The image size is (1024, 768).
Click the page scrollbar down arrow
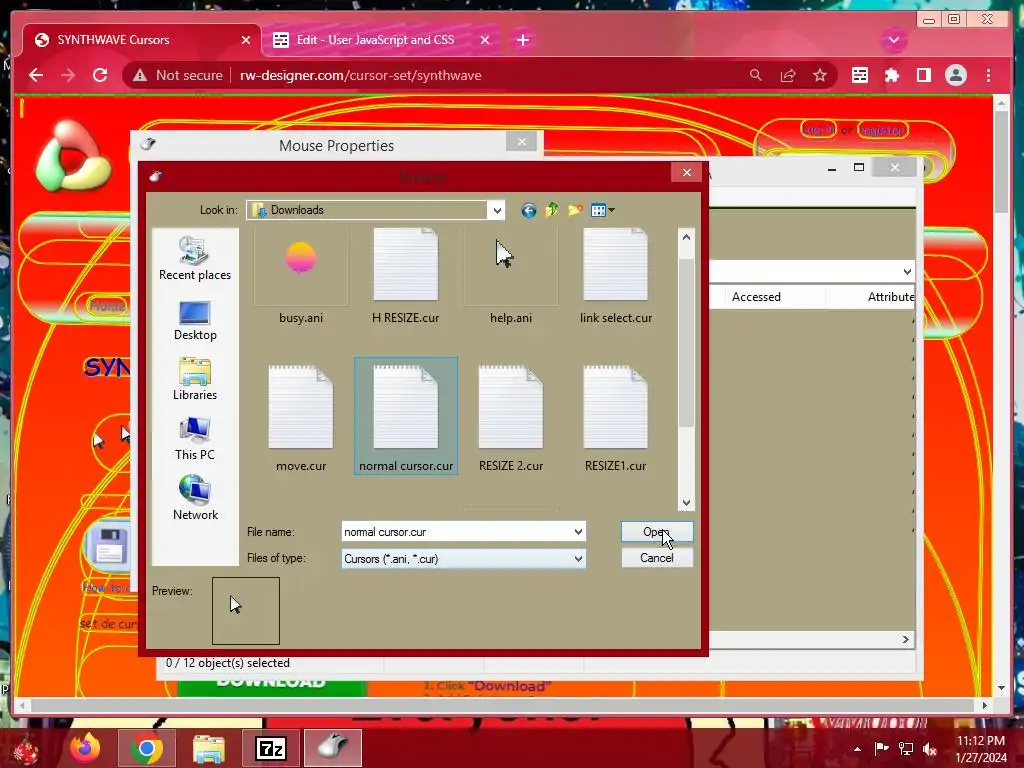point(1001,688)
